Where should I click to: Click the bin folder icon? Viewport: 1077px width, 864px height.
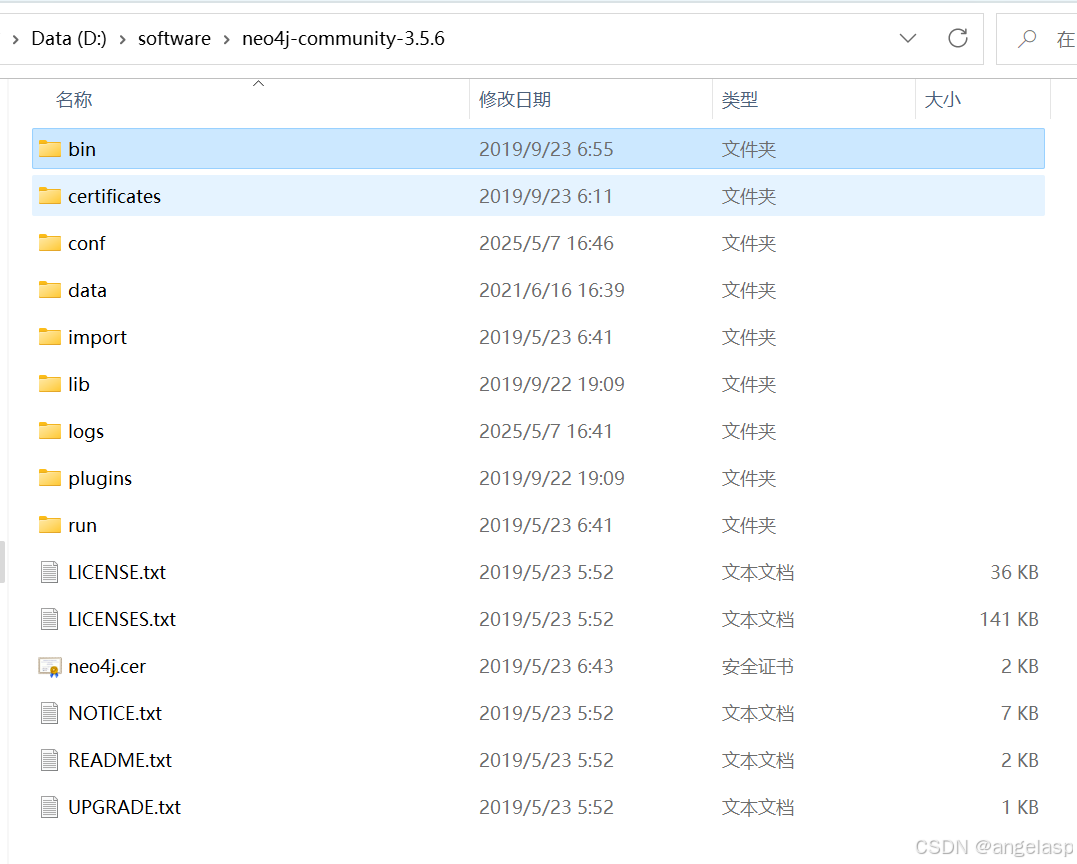coord(49,149)
